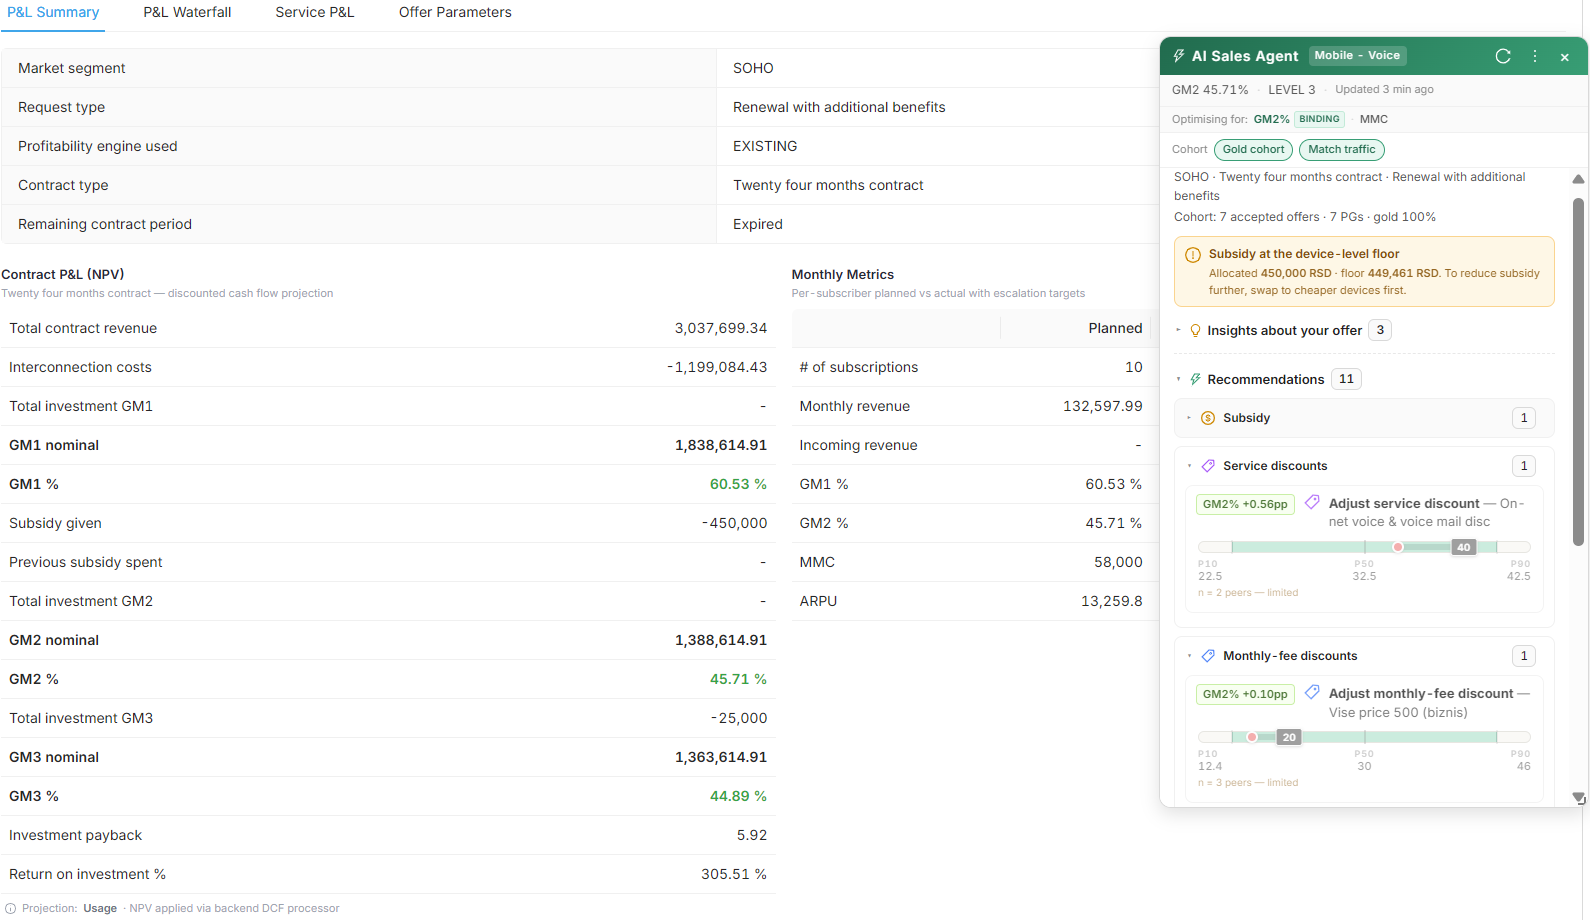Toggle the Gold cohort chip

pos(1253,150)
